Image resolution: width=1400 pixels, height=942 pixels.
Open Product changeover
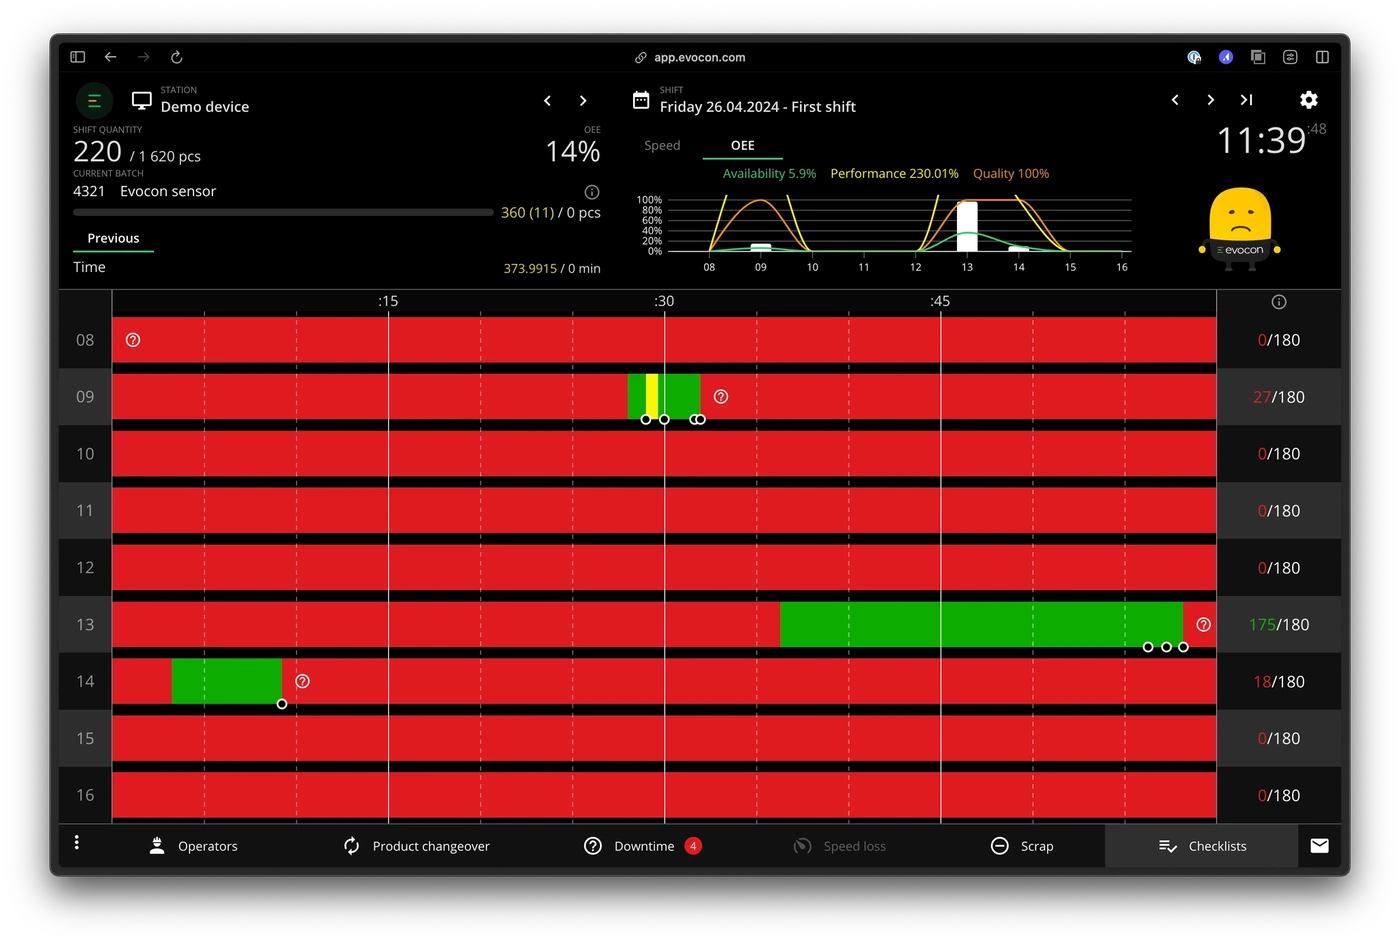[416, 846]
